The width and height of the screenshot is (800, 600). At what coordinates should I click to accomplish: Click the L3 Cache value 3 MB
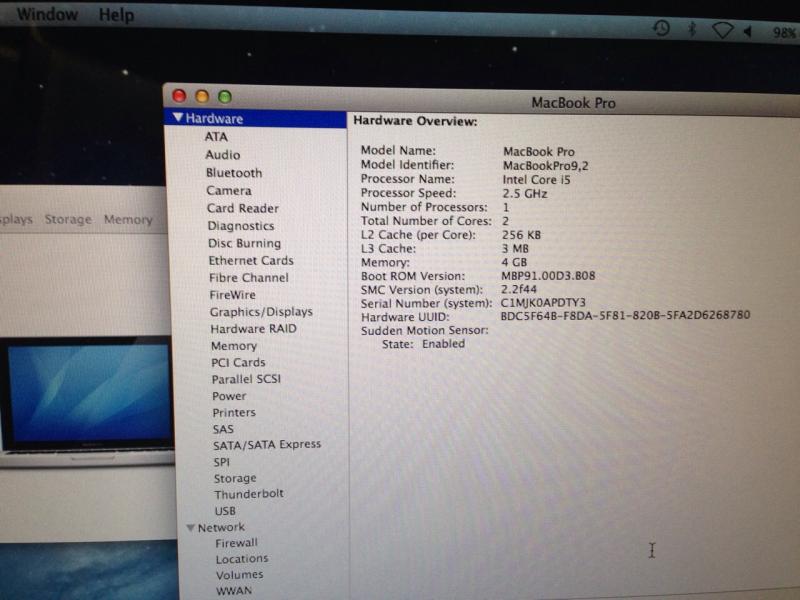pos(515,248)
